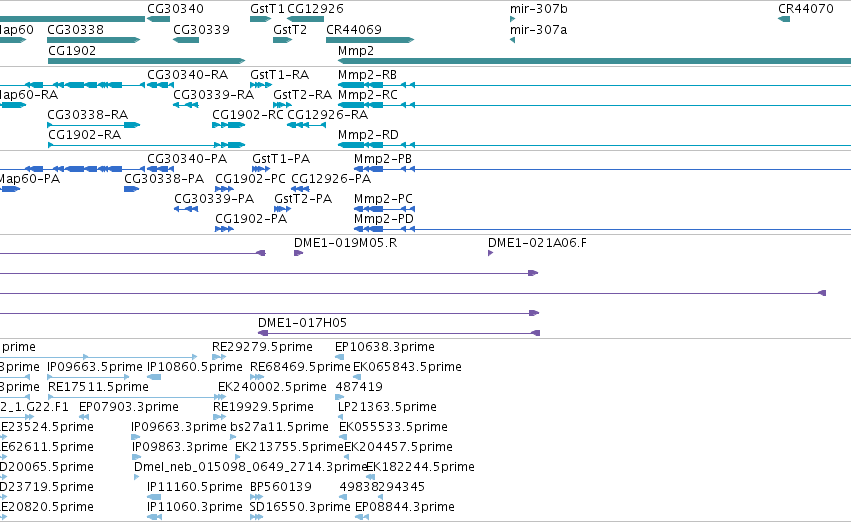Select EST EK182244.5prime label
Viewport: 851px width, 522px height.
click(x=421, y=467)
